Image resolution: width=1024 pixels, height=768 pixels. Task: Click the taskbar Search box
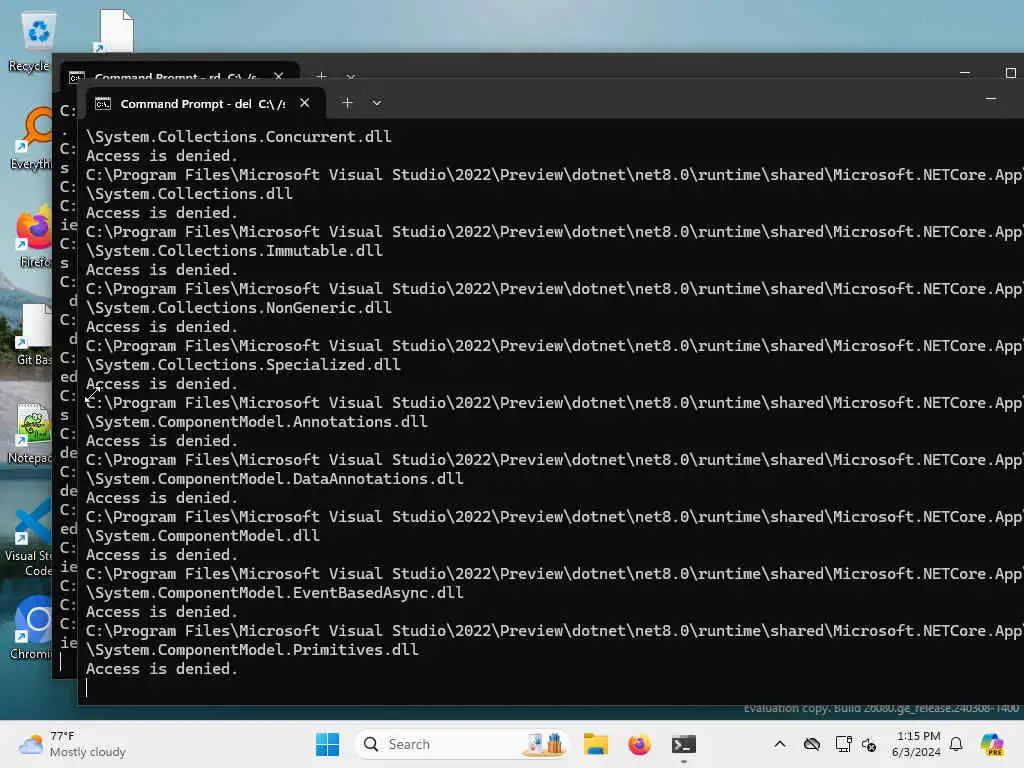[462, 744]
